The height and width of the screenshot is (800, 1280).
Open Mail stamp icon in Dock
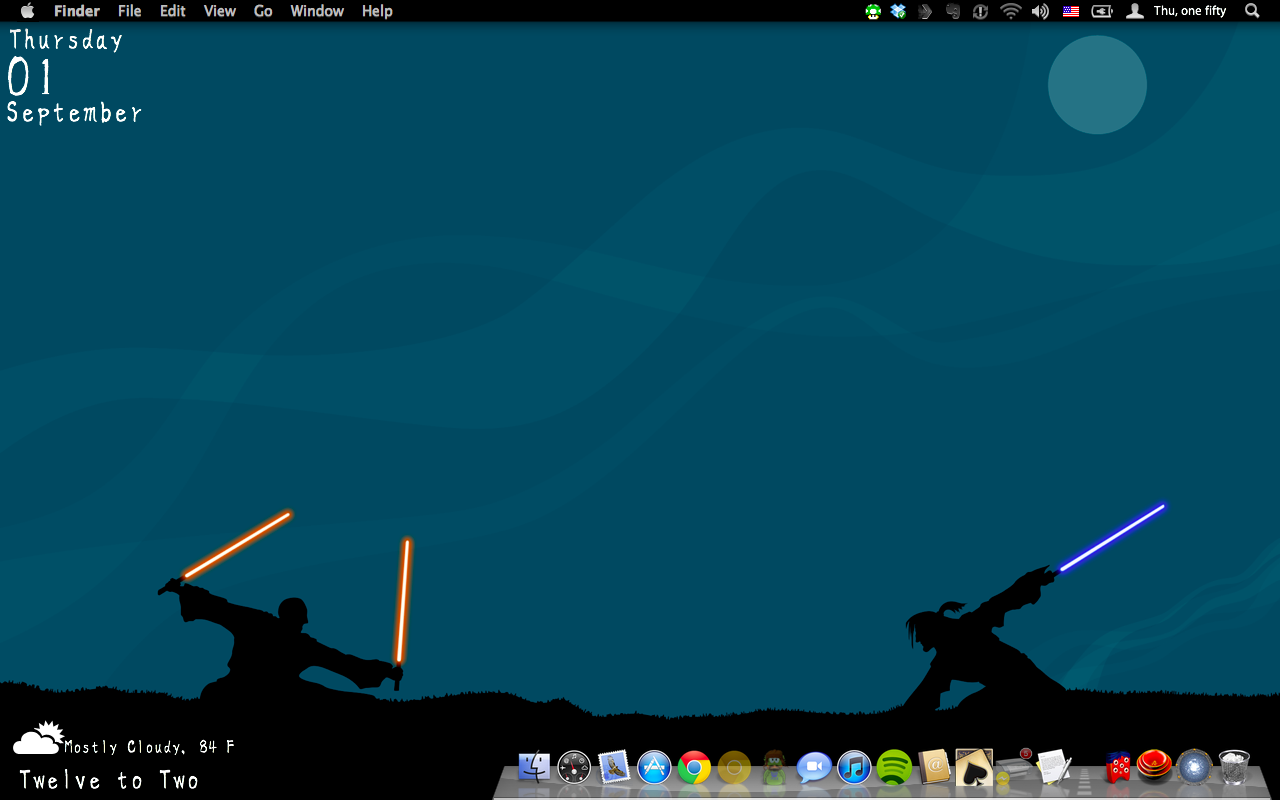pyautogui.click(x=615, y=768)
